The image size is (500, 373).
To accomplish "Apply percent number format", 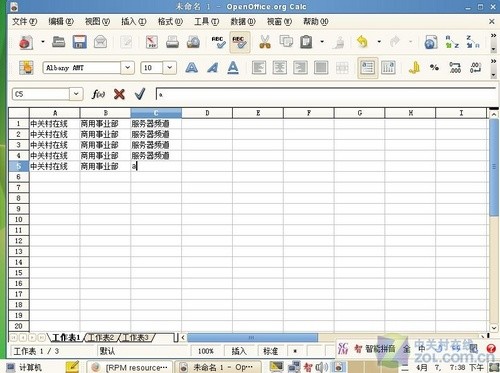I will coord(434,68).
